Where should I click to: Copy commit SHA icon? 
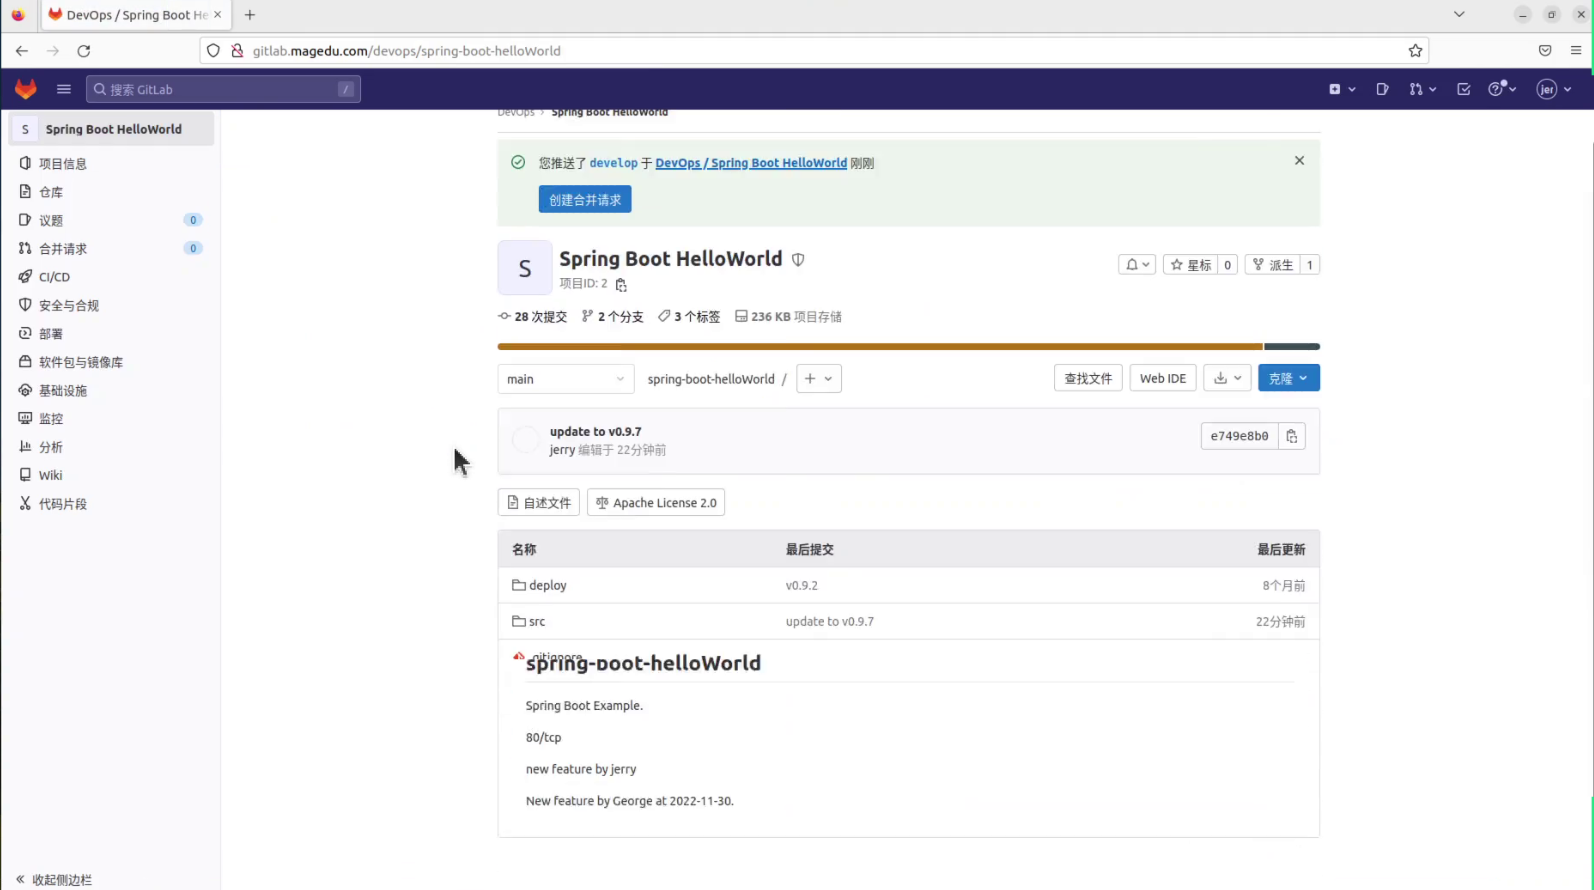[x=1292, y=436]
